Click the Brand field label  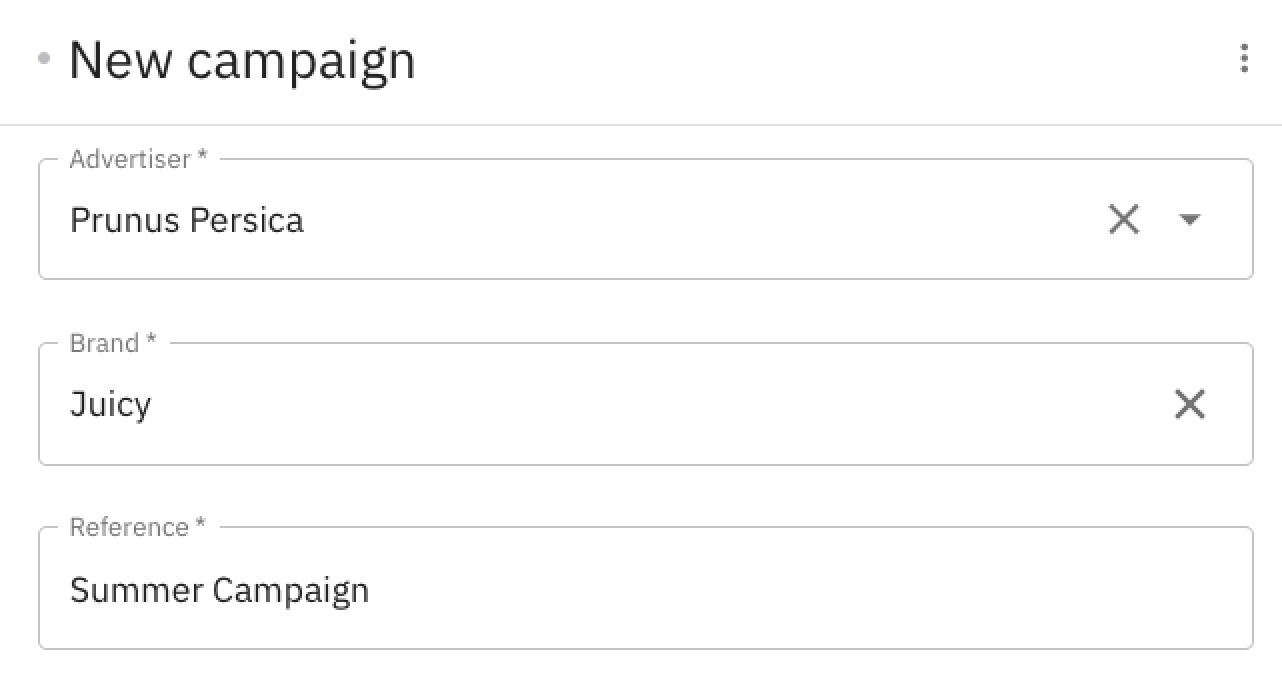tap(111, 343)
